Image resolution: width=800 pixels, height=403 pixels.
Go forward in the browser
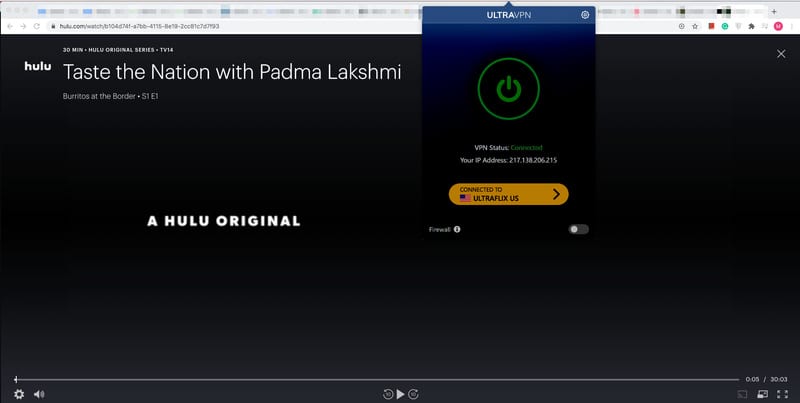tap(23, 26)
